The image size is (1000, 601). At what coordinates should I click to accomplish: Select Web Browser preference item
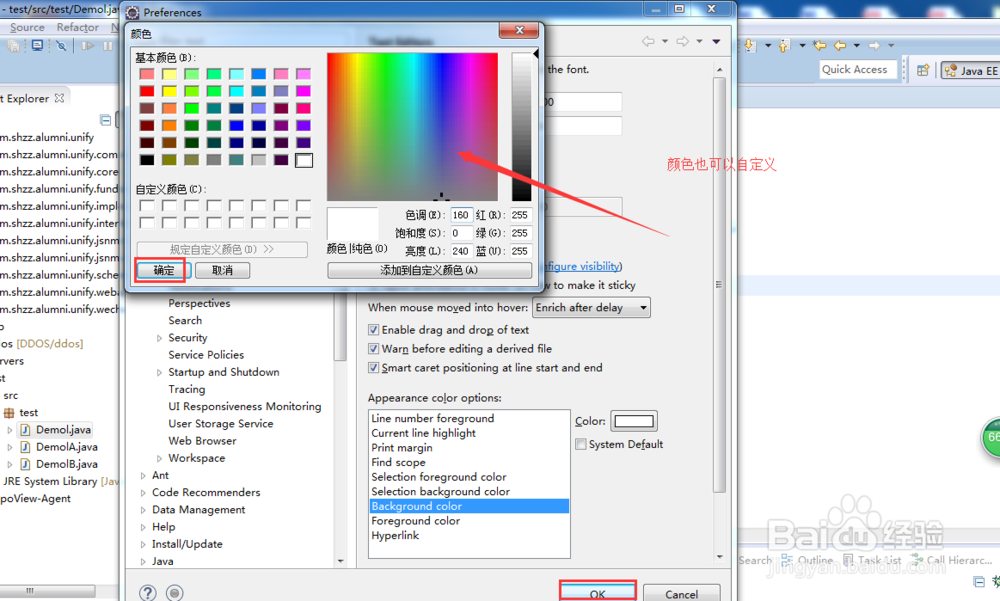pos(202,441)
